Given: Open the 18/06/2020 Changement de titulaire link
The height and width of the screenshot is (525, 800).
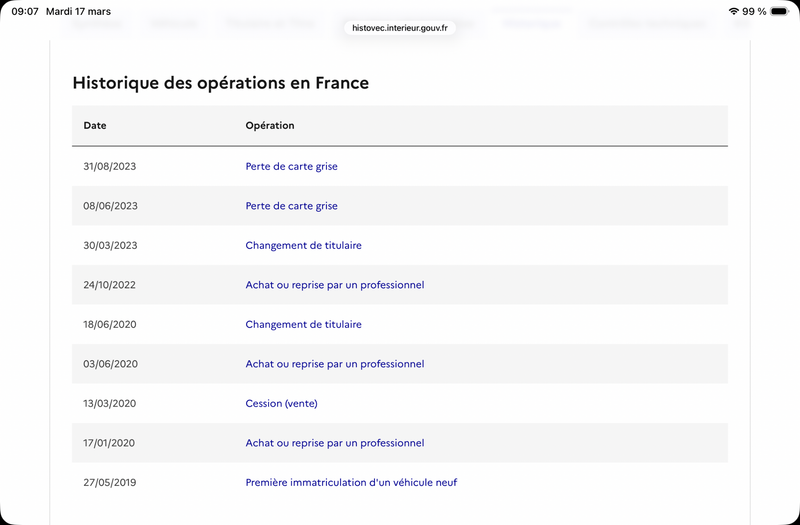Looking at the screenshot, I should 303,324.
